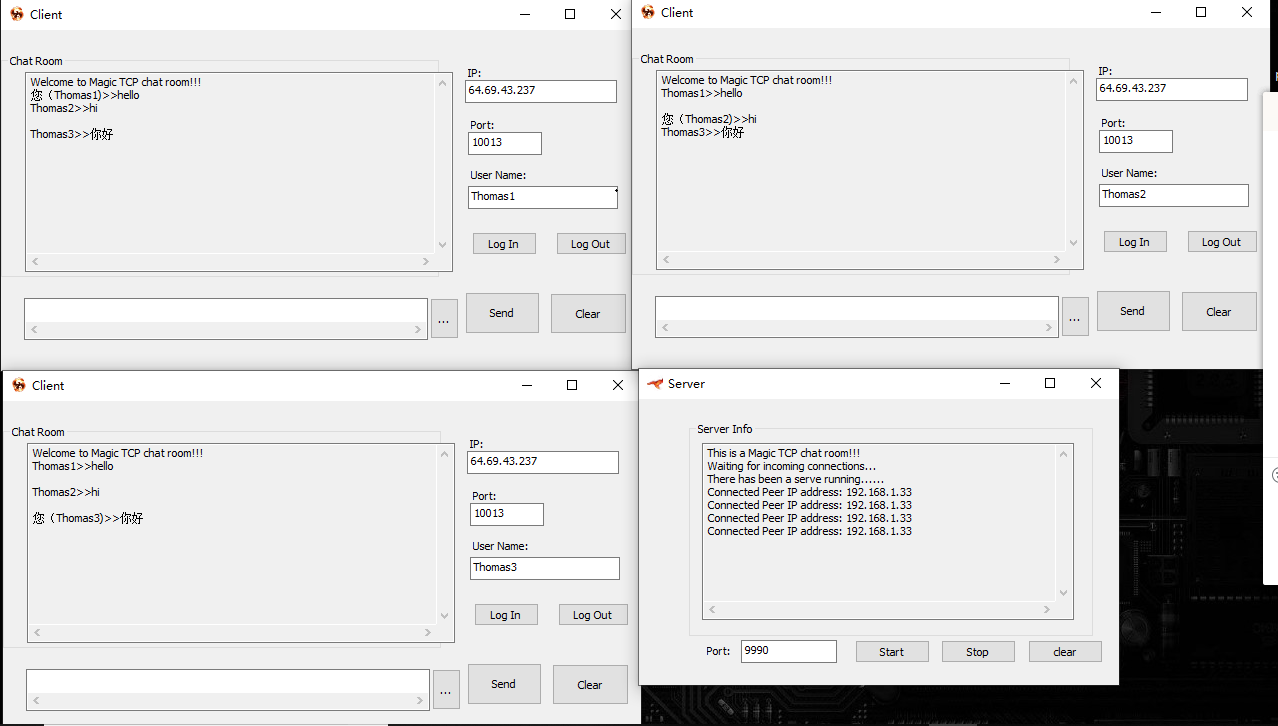Minimize the Thomas3 Client window
The width and height of the screenshot is (1278, 726).
pos(526,385)
